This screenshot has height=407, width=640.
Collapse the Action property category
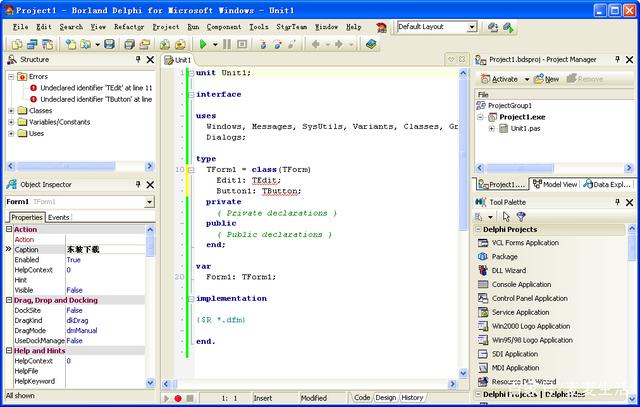[9, 229]
